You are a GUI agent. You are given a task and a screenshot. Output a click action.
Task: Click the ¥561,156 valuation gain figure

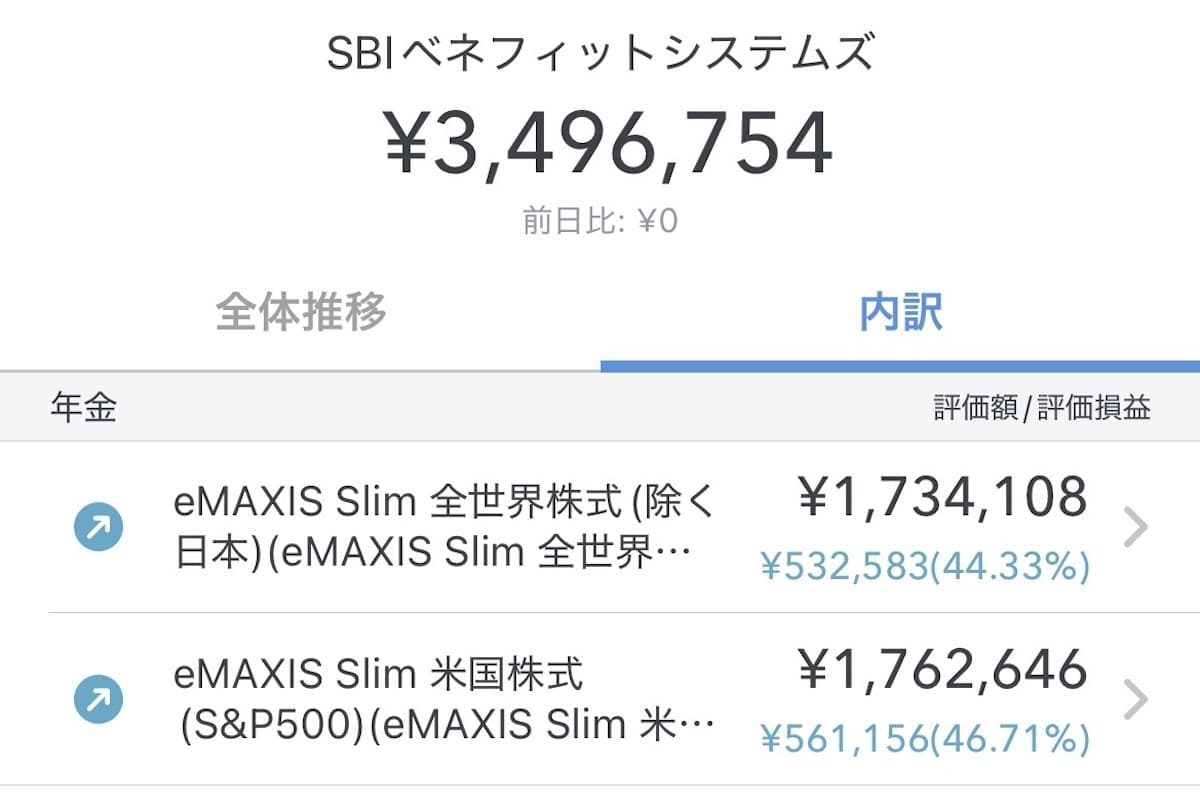coord(845,739)
